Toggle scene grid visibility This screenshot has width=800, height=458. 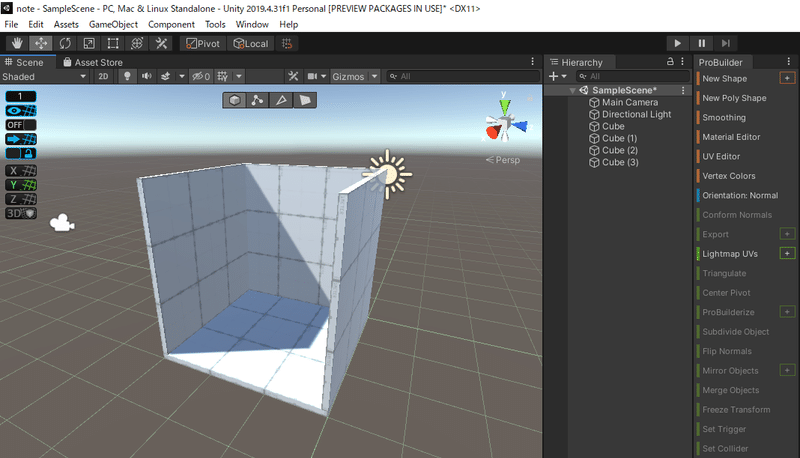(x=222, y=76)
